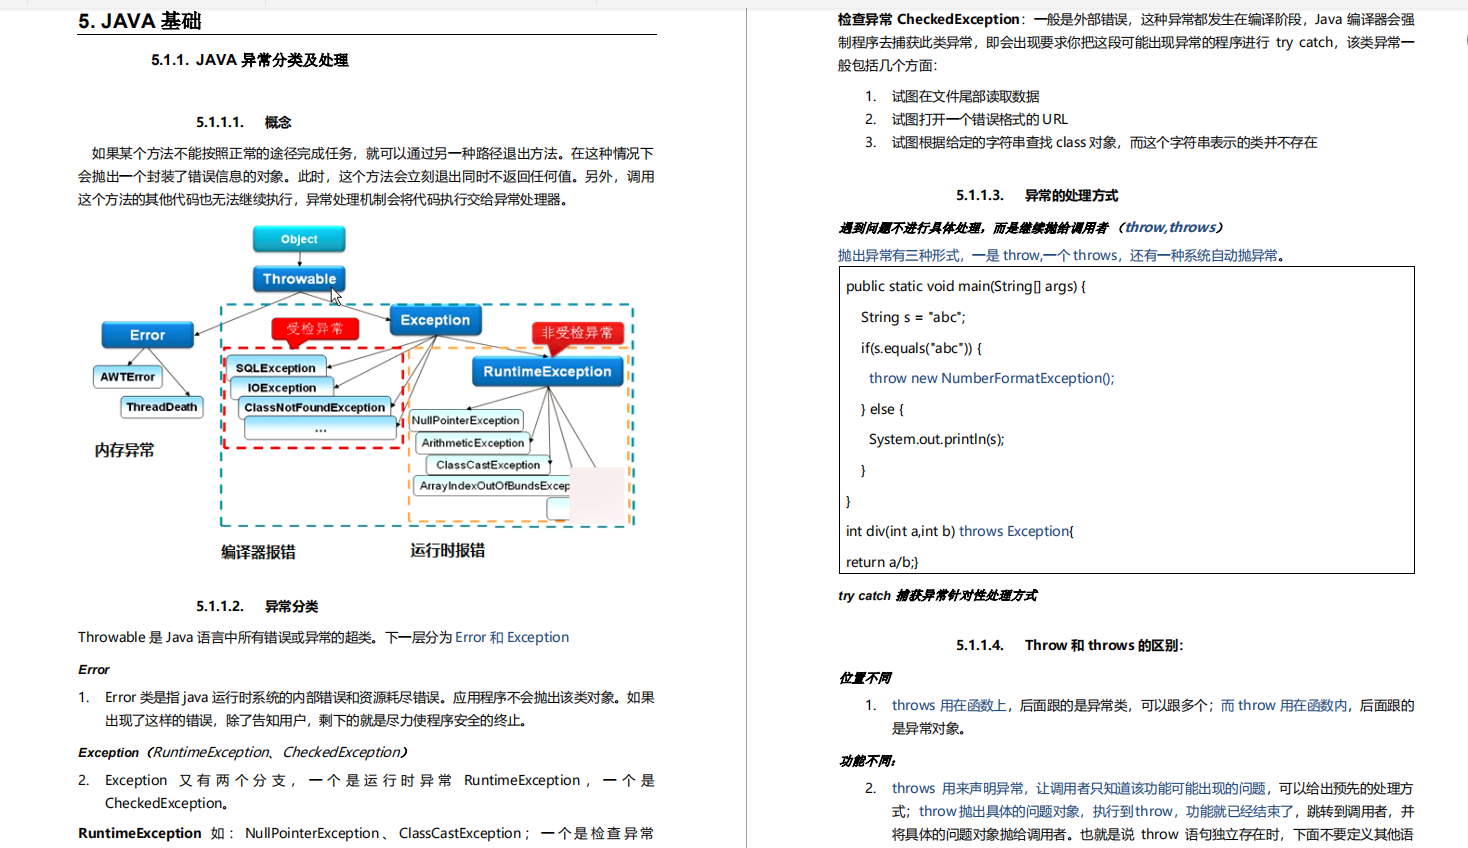Click the blue 'Error 和 Exception' text
This screenshot has width=1468, height=848.
tap(512, 637)
